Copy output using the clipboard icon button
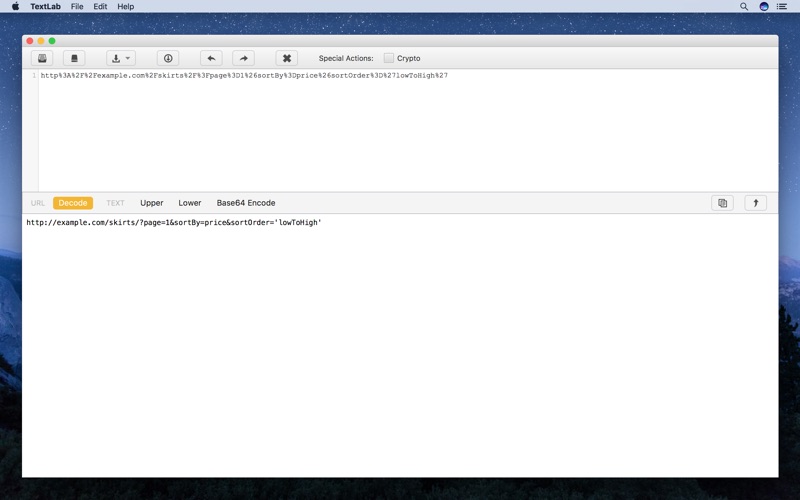This screenshot has width=800, height=500. [722, 203]
